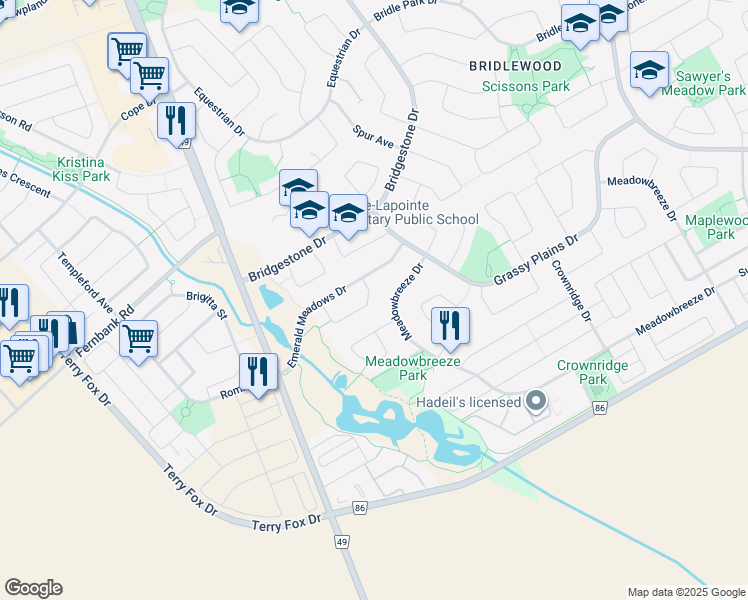Viewport: 748px width, 600px height.
Task: Click the front shopping cart marker near Cope Dr
Action: [149, 76]
